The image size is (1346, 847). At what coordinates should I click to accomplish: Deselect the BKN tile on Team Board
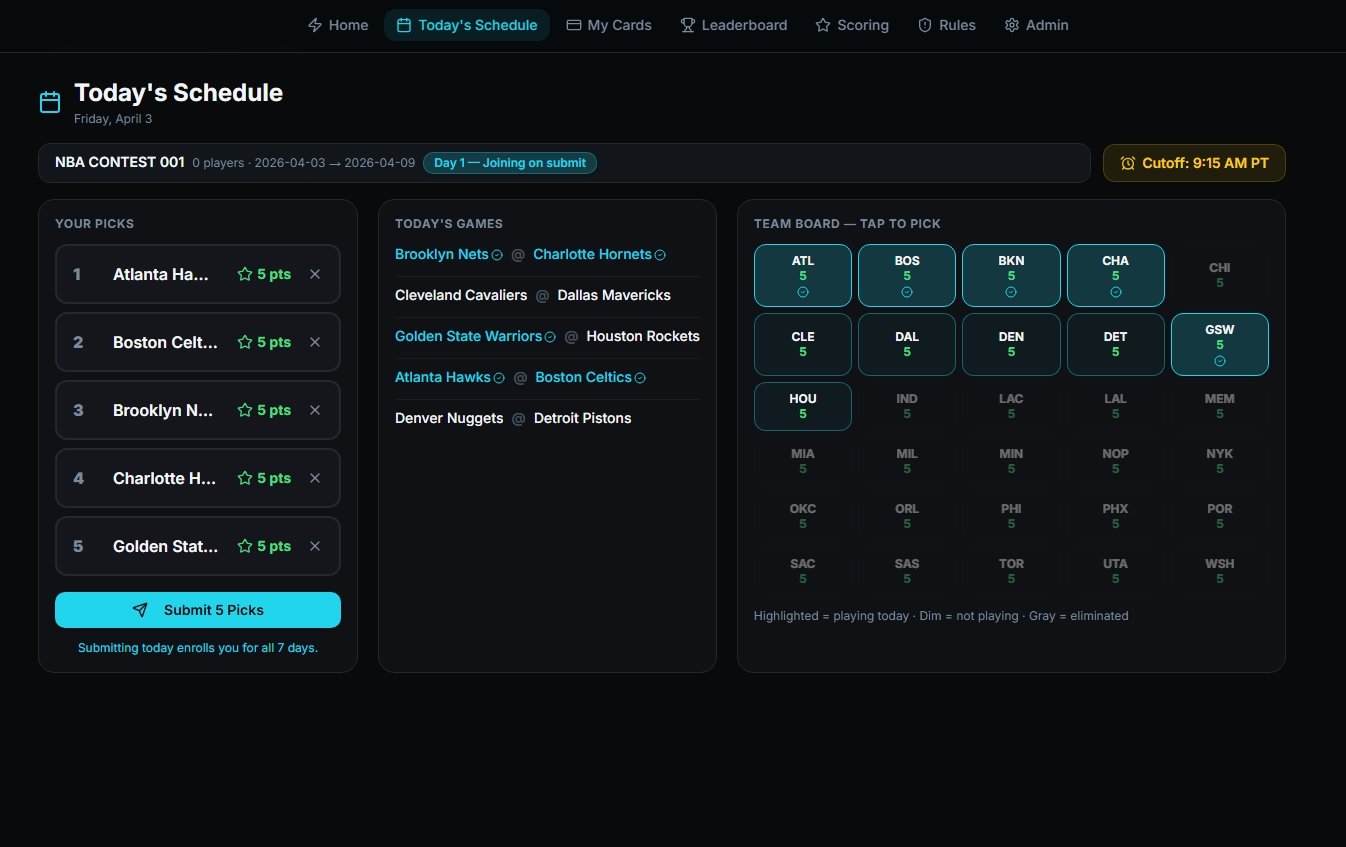tap(1010, 275)
